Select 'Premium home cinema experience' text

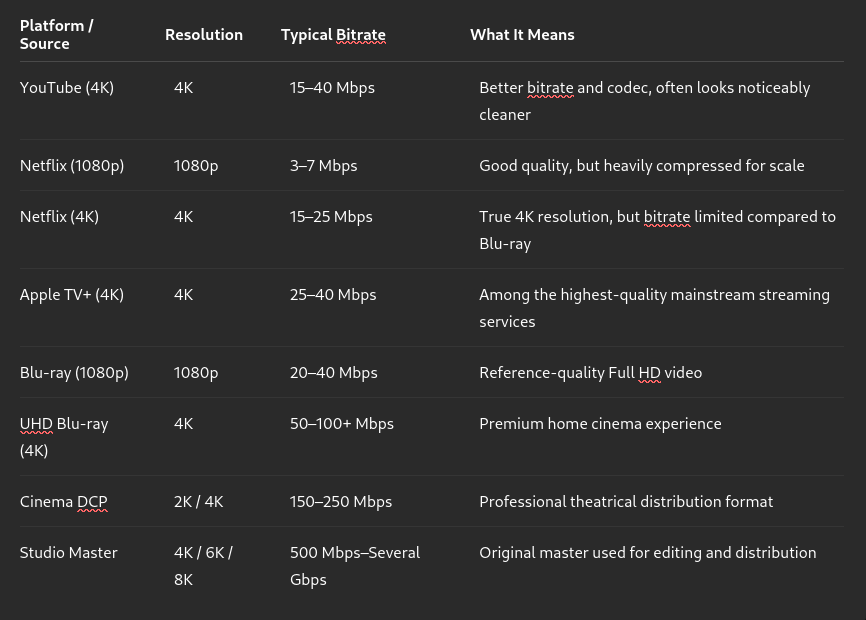tap(600, 424)
